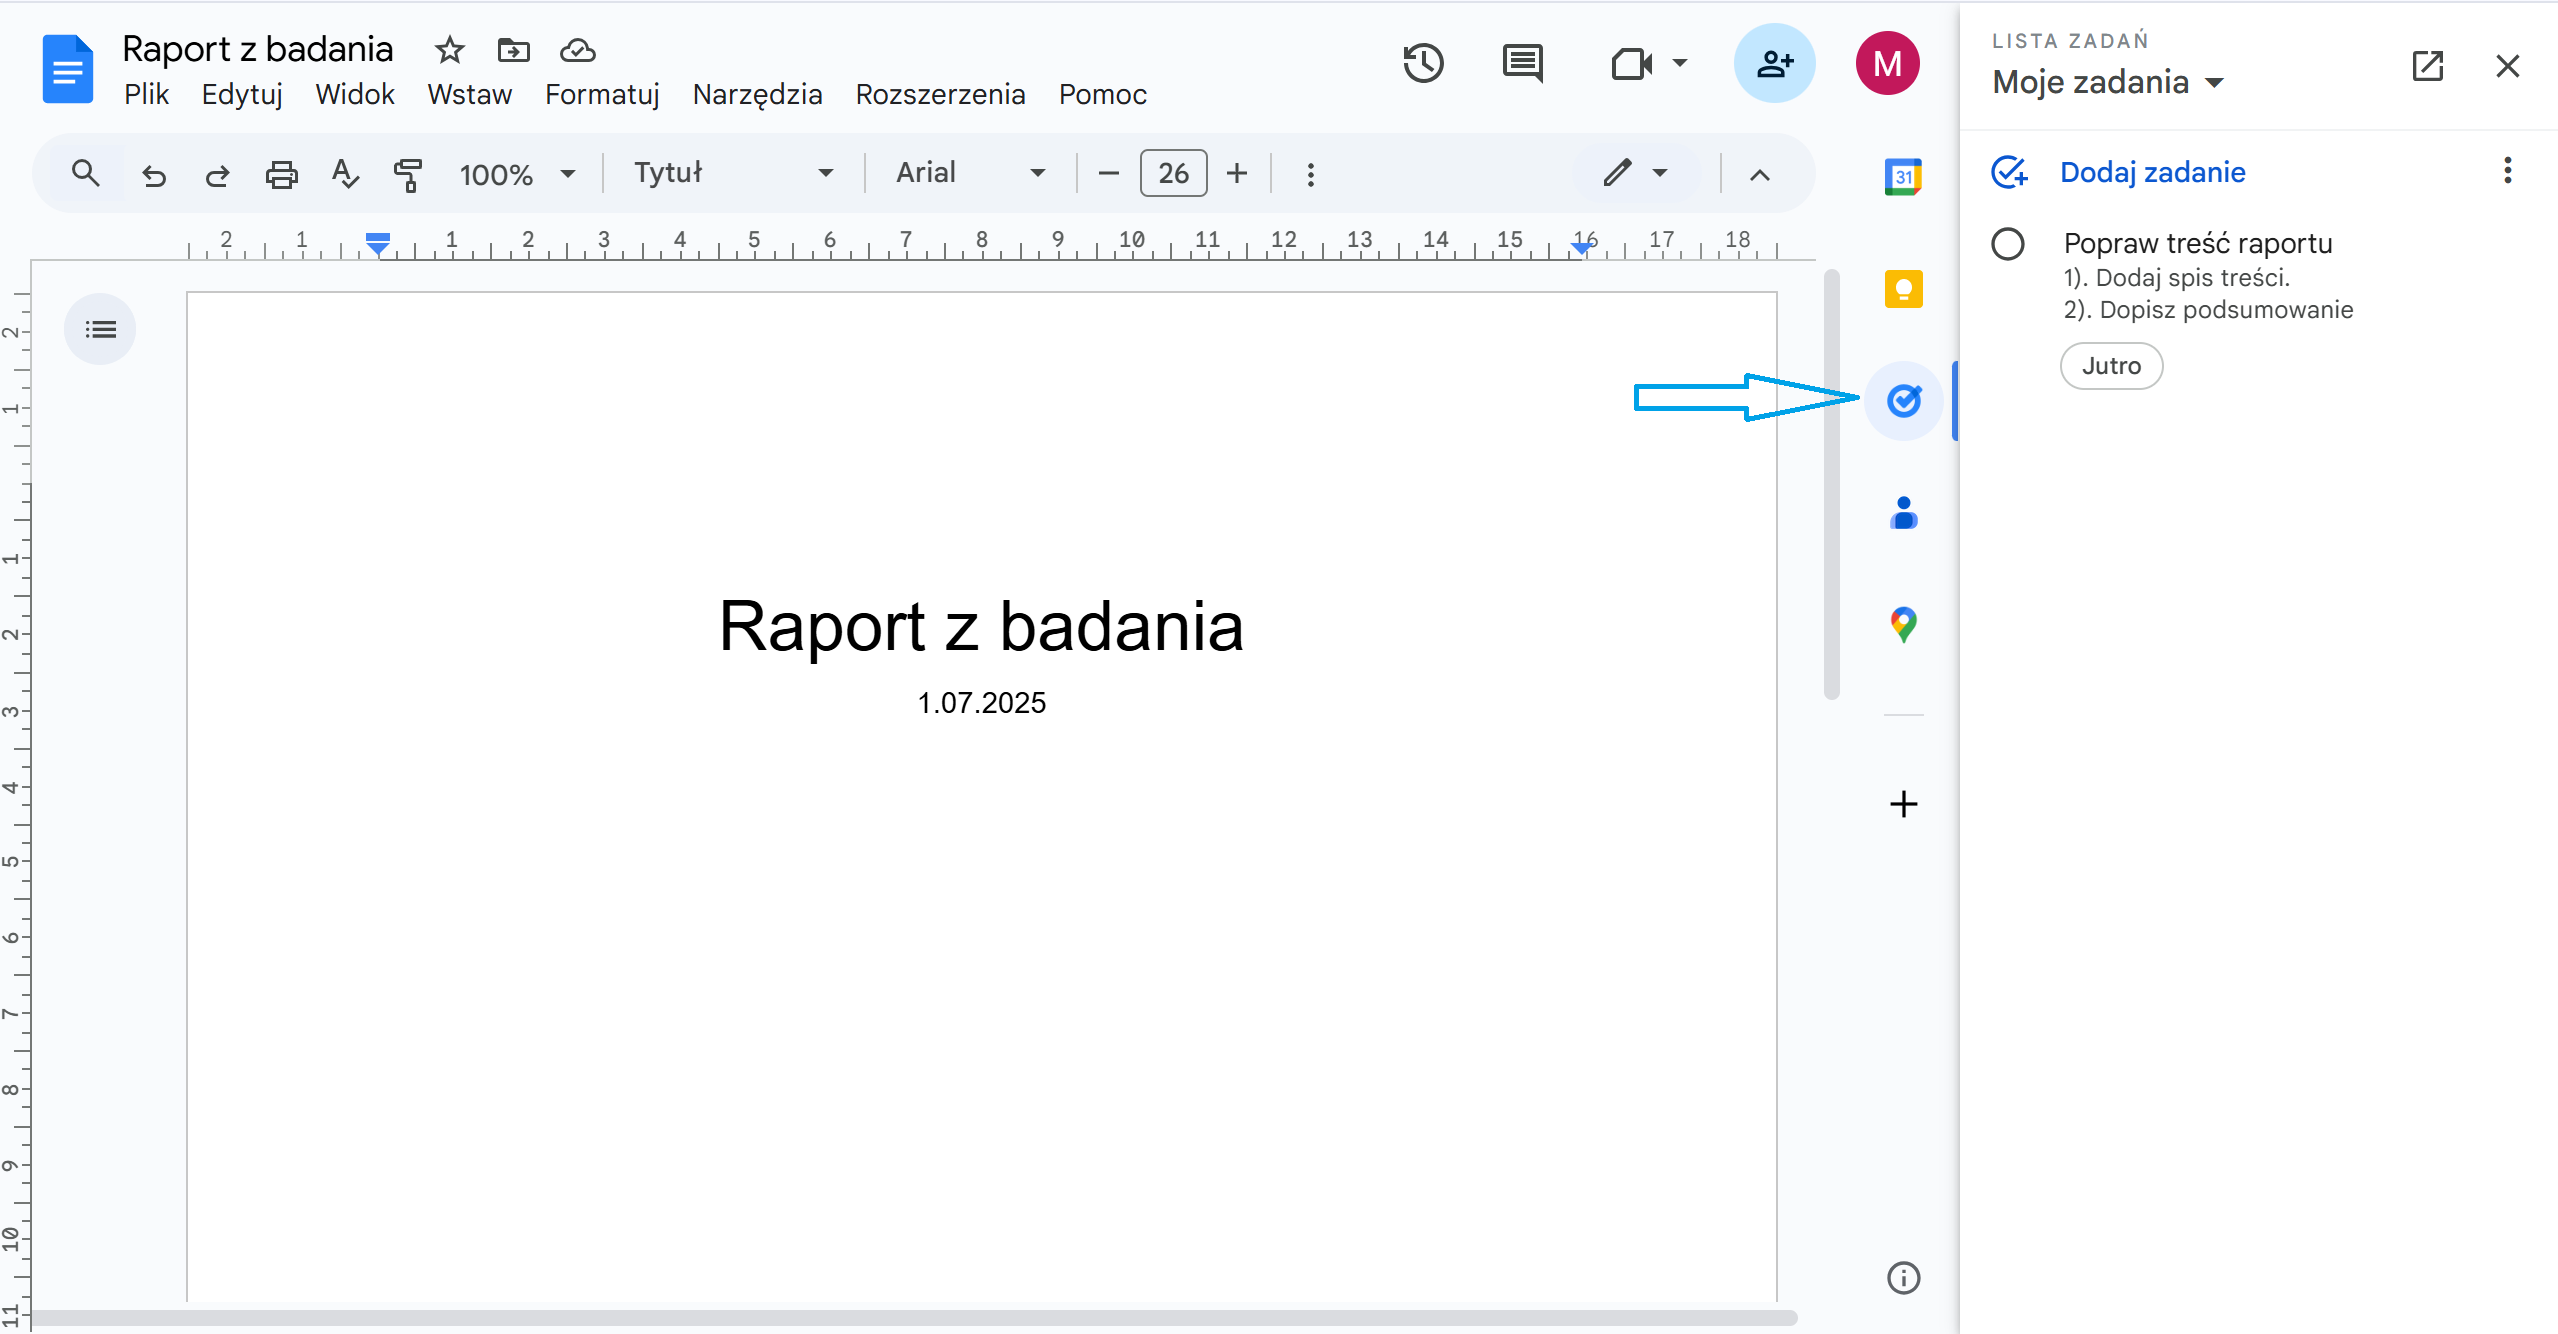Open Google Calendar side panel icon
The image size is (2558, 1334).
coord(1903,177)
